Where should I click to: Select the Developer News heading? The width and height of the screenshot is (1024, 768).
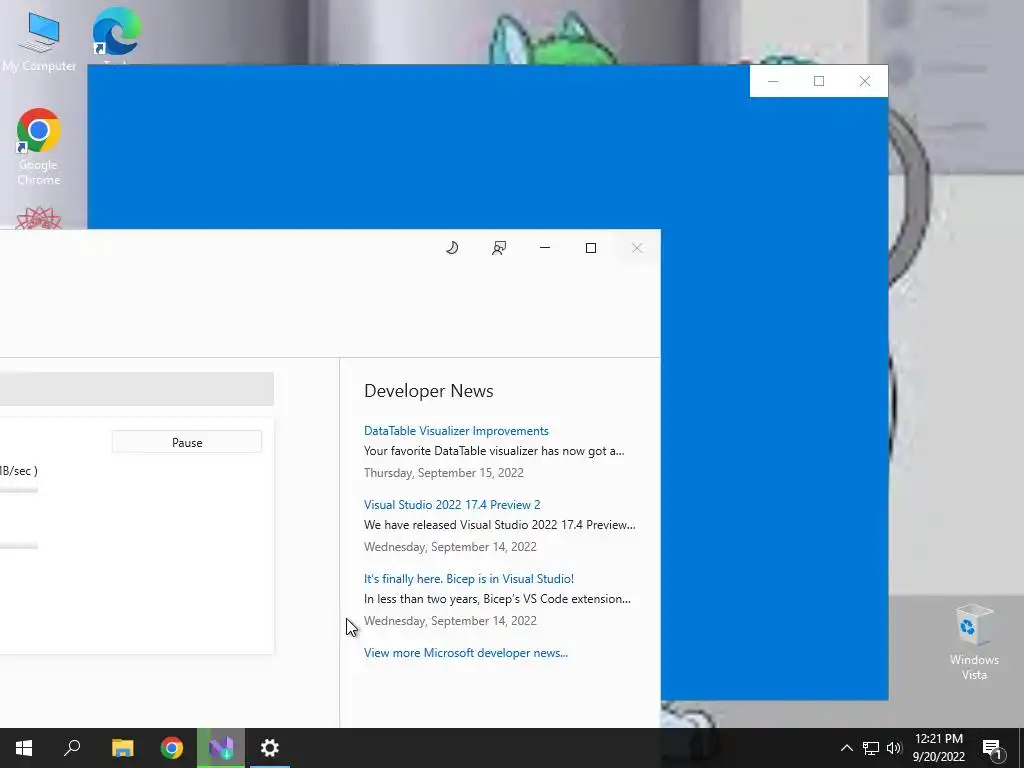428,391
